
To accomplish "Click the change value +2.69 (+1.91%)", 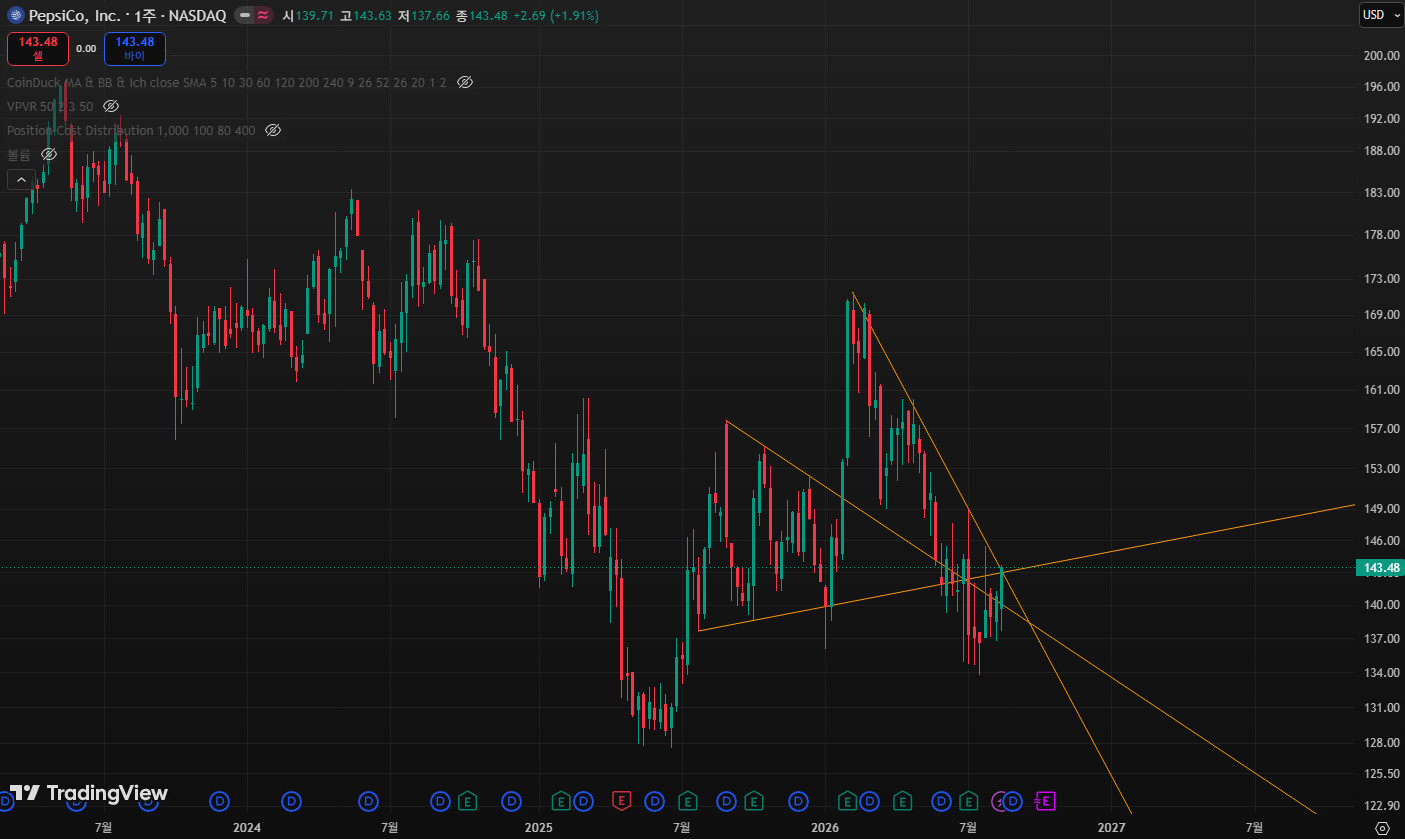I will [556, 15].
